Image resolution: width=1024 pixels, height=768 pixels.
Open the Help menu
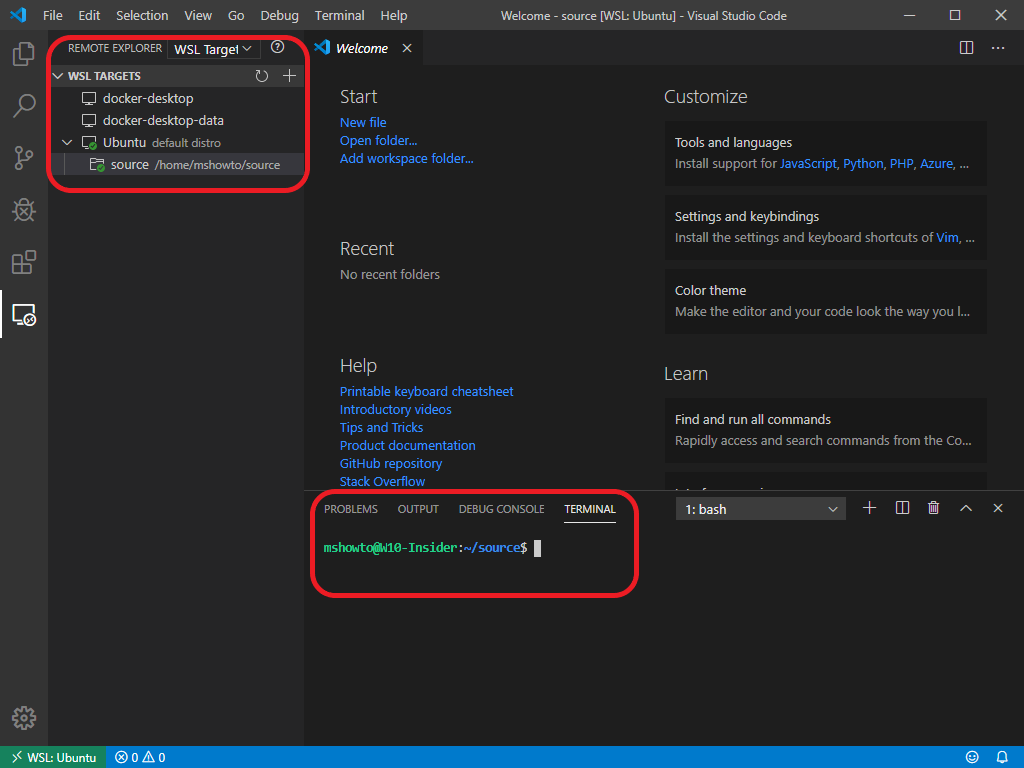coord(394,15)
